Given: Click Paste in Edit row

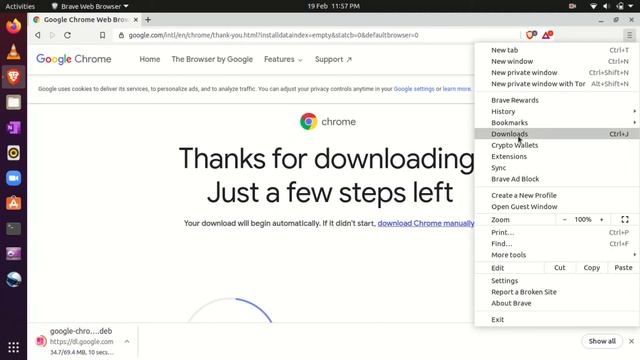Looking at the screenshot, I should pos(623,268).
